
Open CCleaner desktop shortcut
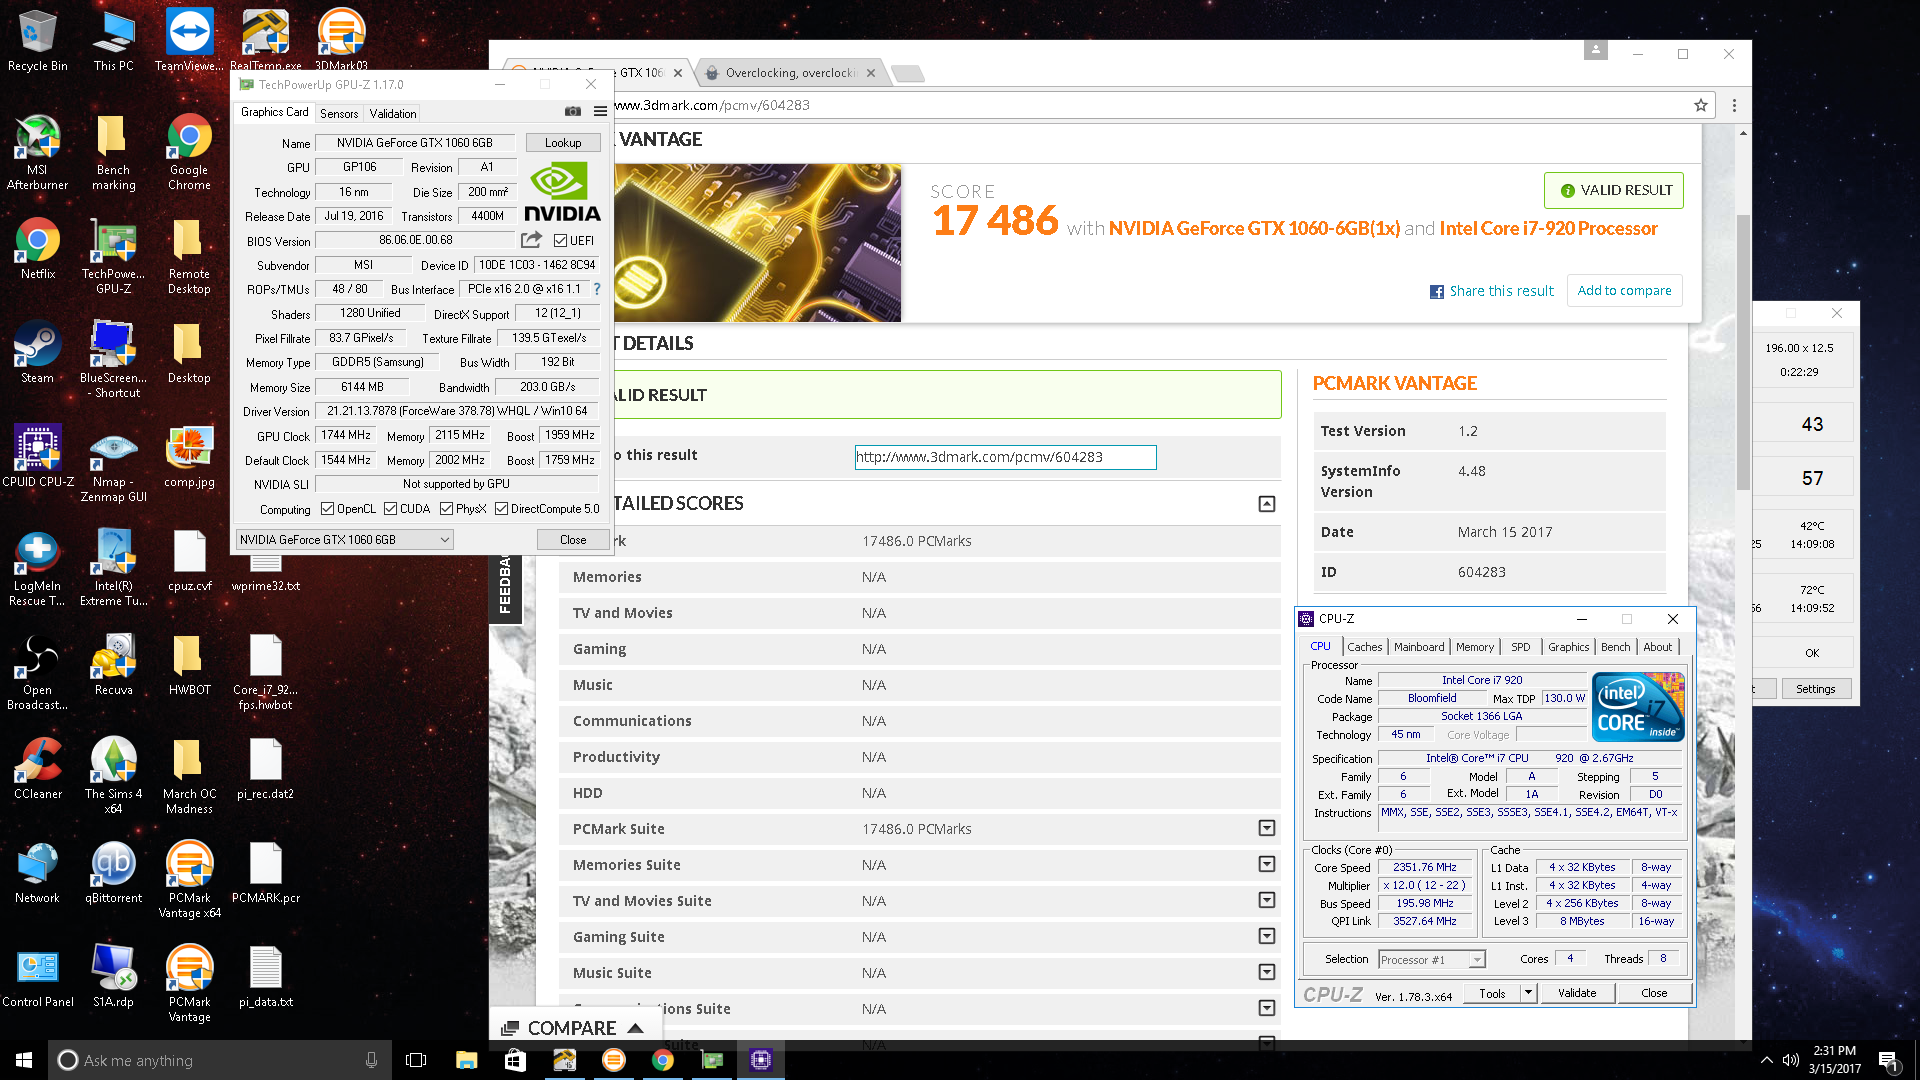click(x=37, y=768)
